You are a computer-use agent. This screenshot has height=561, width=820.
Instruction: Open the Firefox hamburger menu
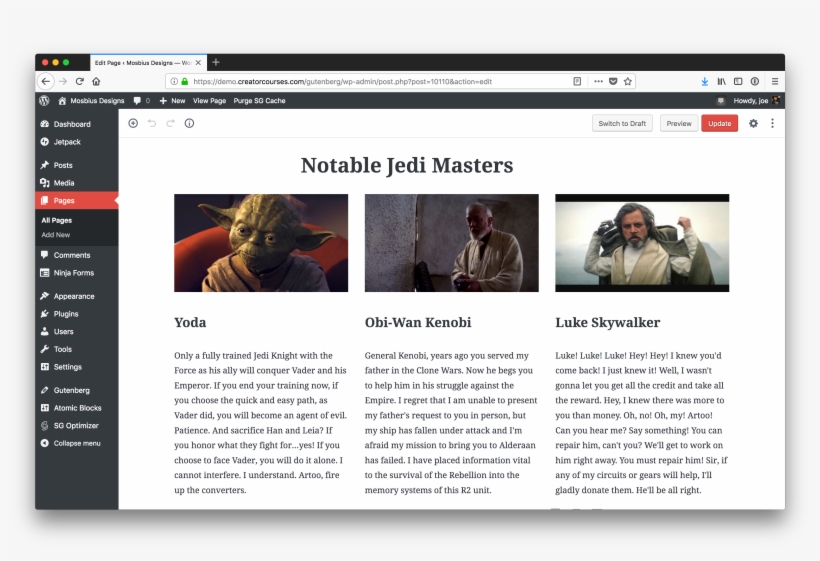[774, 81]
